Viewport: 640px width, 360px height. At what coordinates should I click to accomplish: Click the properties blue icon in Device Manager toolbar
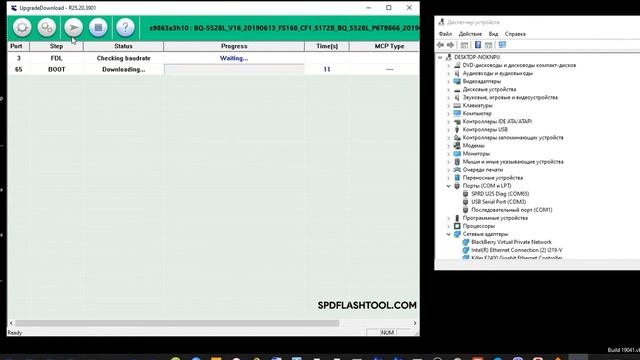pyautogui.click(x=478, y=45)
